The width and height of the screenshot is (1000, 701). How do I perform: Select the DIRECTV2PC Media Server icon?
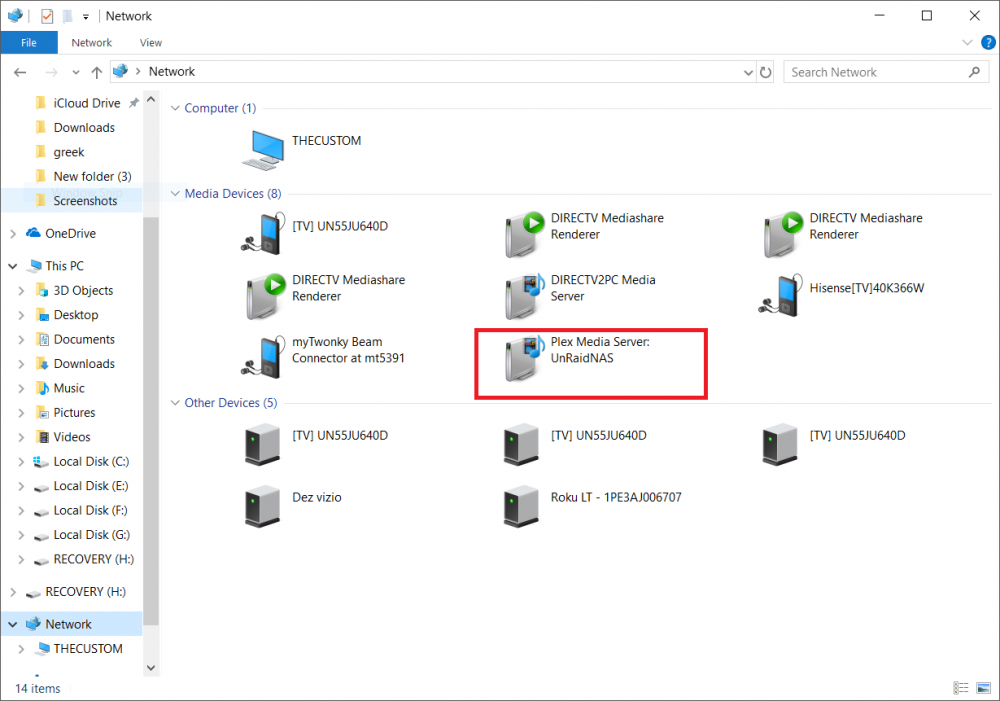(x=524, y=296)
